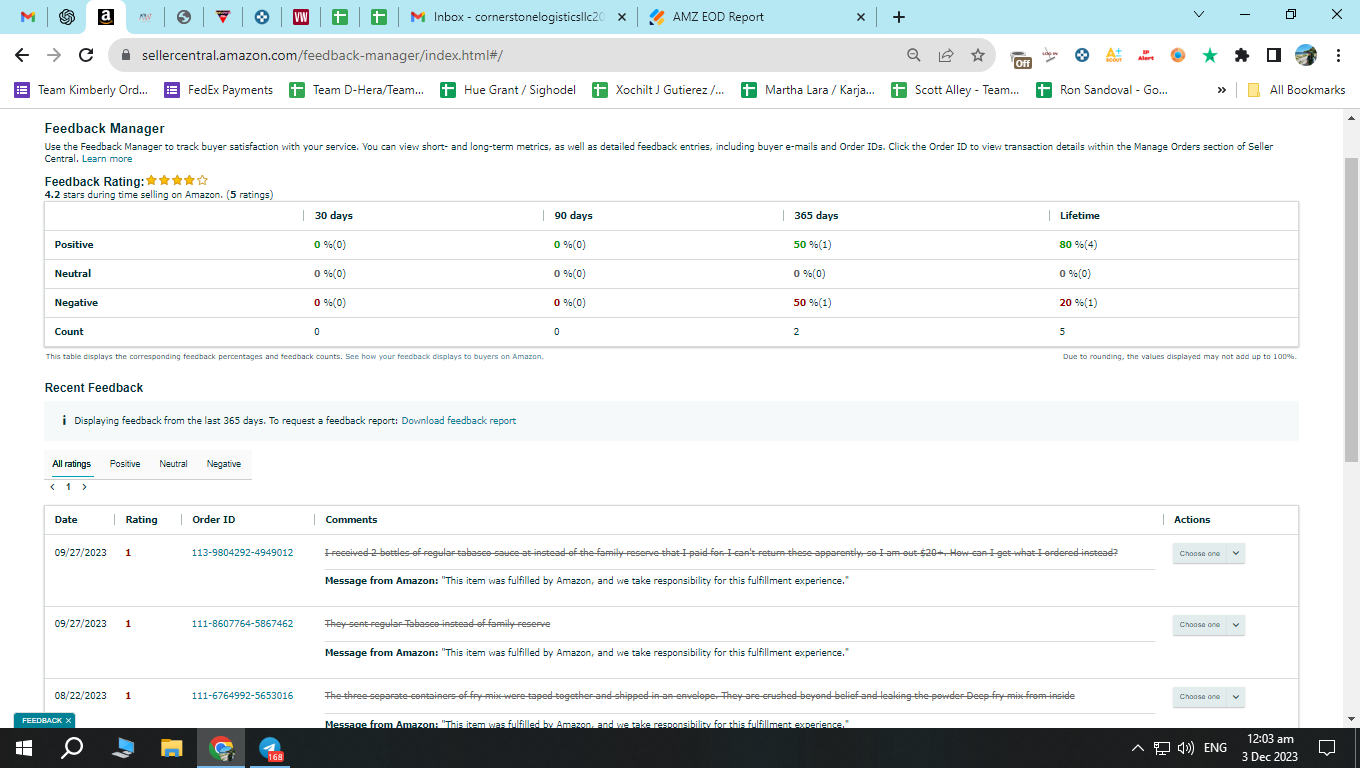
Task: Go to the next feedback page arrow
Action: [x=84, y=487]
